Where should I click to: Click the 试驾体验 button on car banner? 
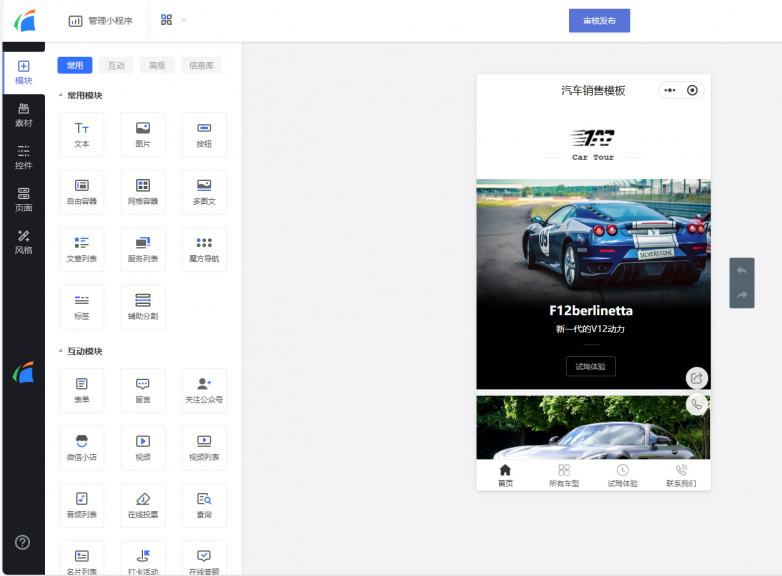click(590, 367)
